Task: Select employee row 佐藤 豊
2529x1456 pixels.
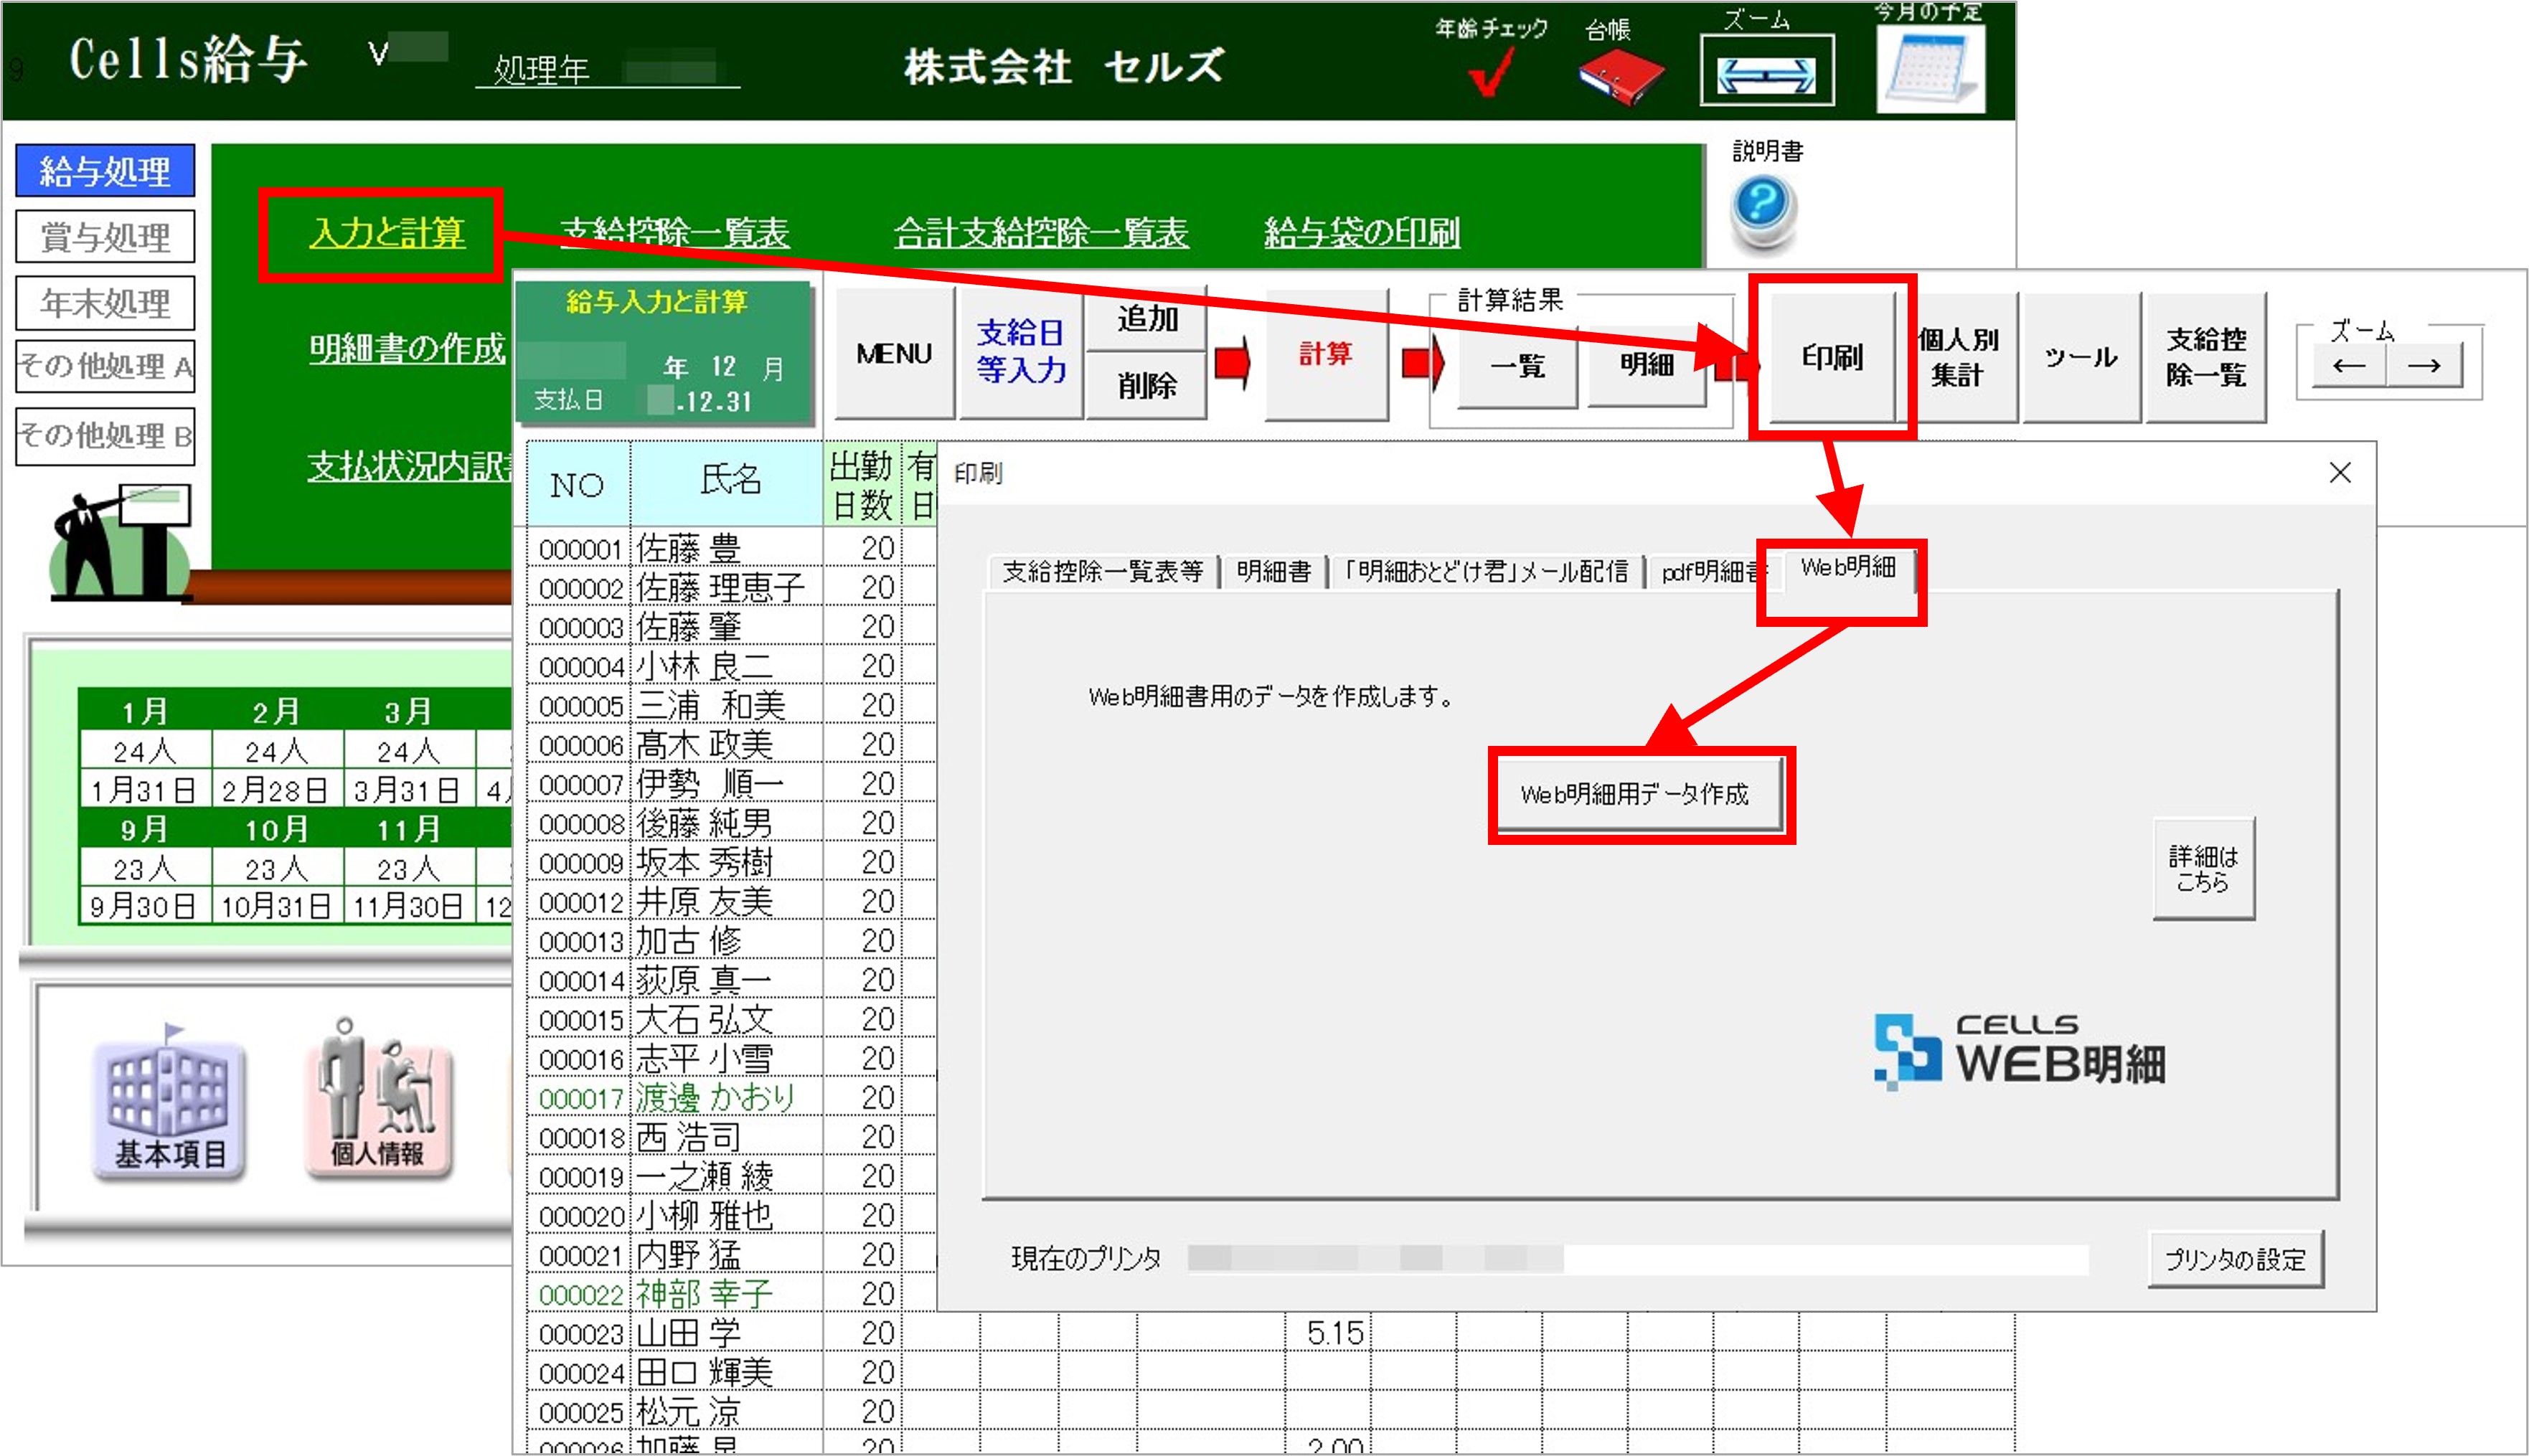Action: [x=688, y=548]
